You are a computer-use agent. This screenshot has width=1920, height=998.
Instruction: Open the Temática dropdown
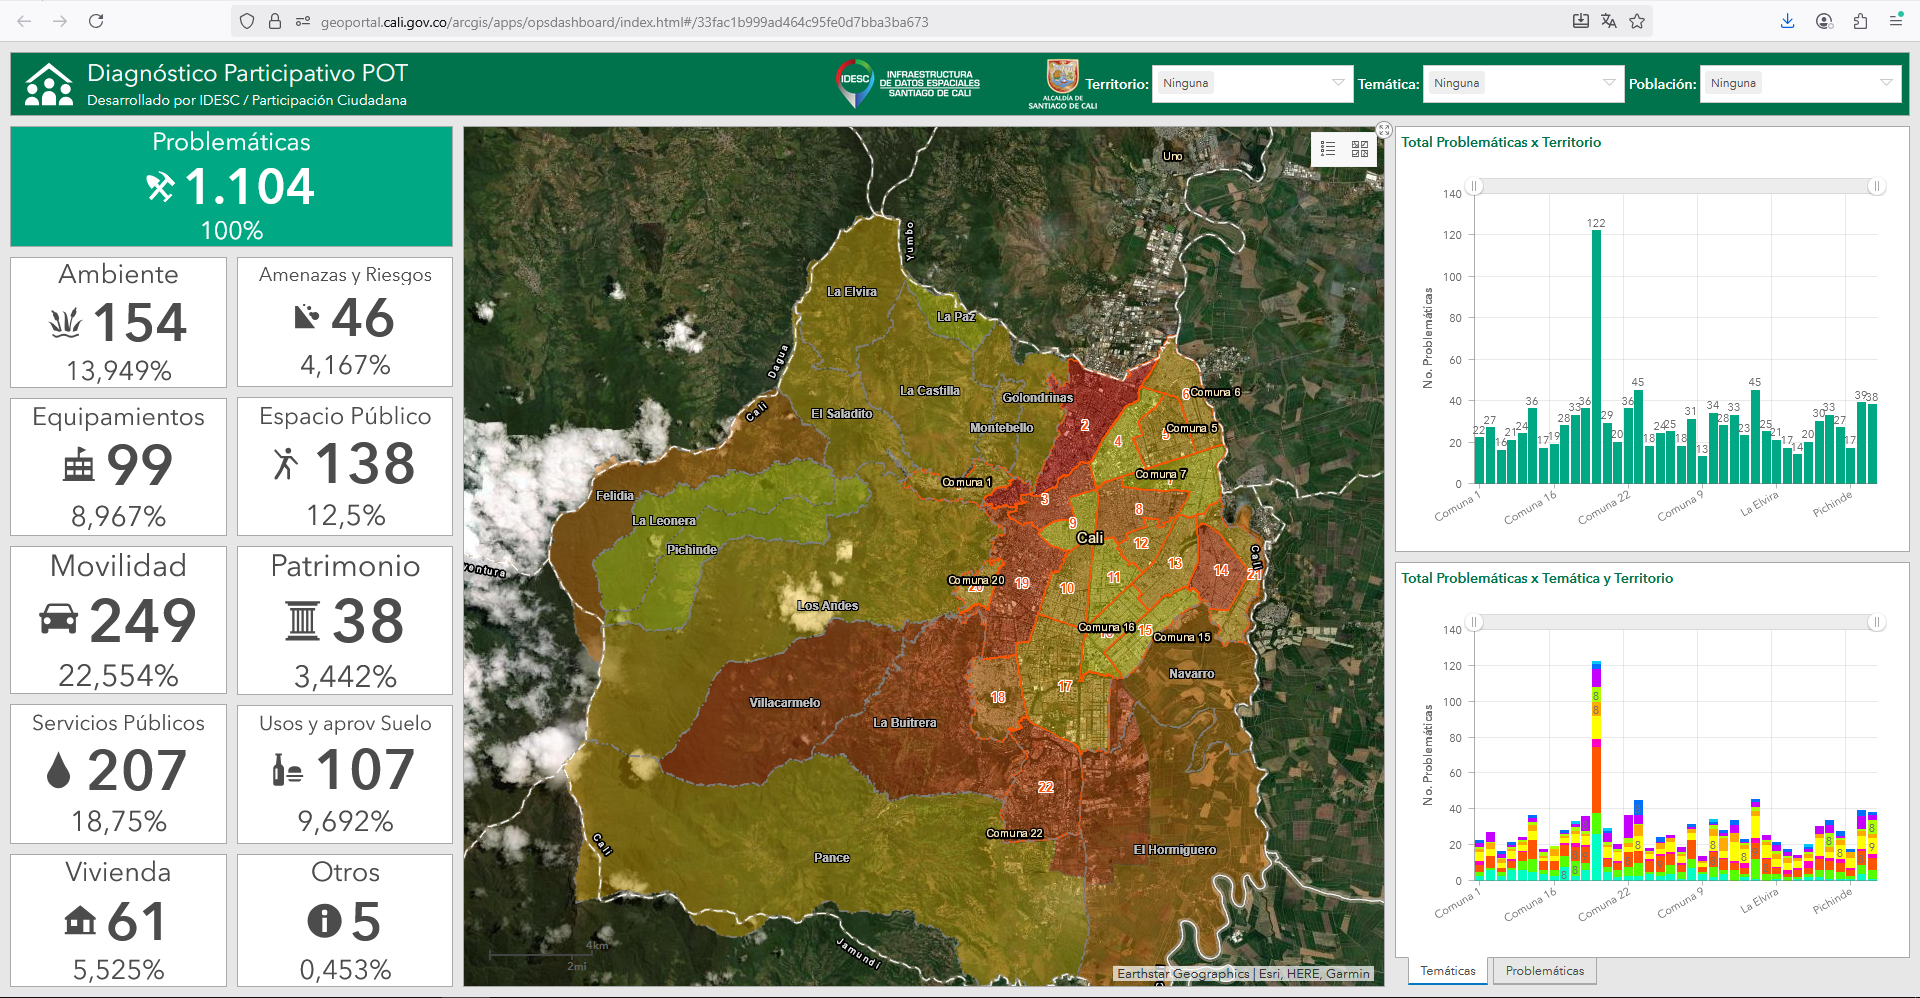click(1522, 84)
